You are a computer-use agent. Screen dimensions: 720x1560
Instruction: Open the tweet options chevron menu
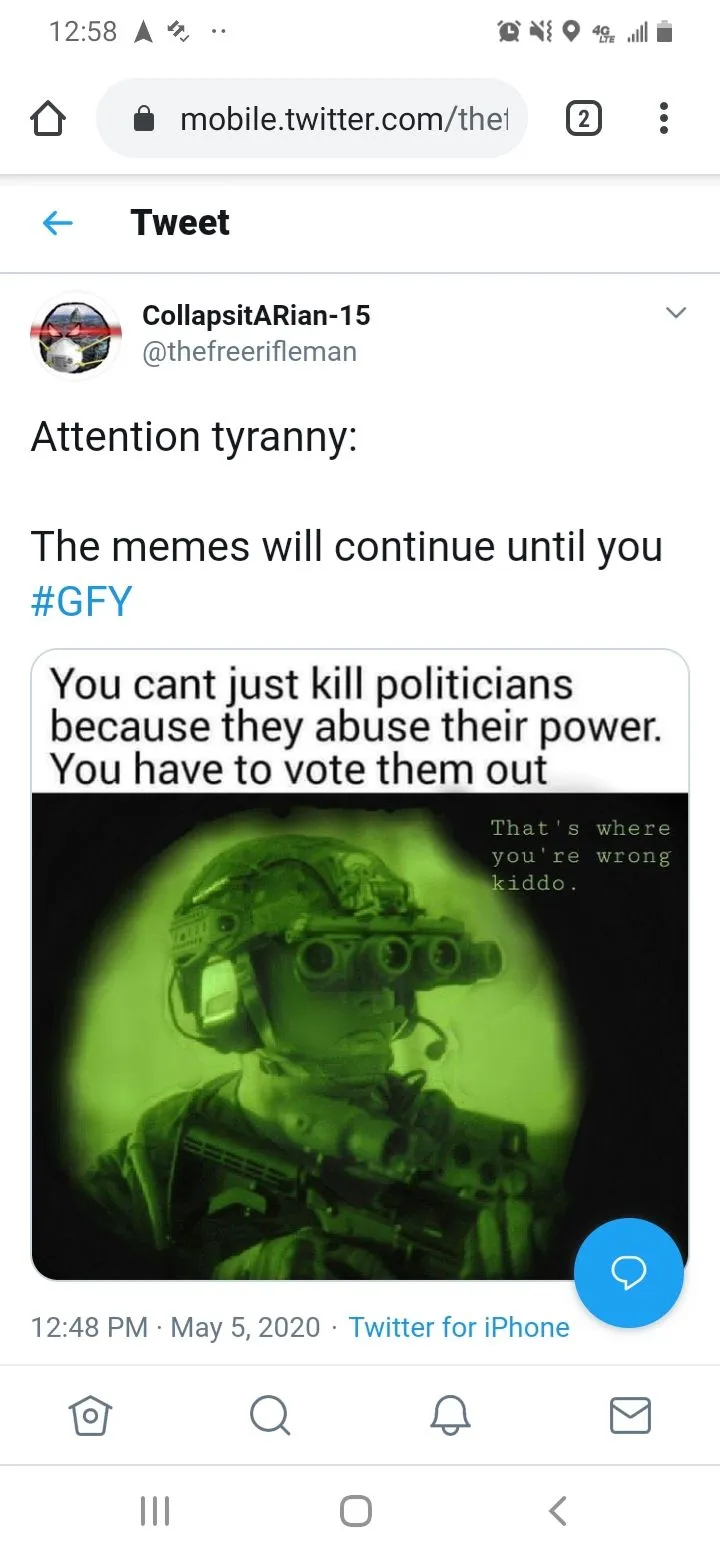tap(677, 313)
